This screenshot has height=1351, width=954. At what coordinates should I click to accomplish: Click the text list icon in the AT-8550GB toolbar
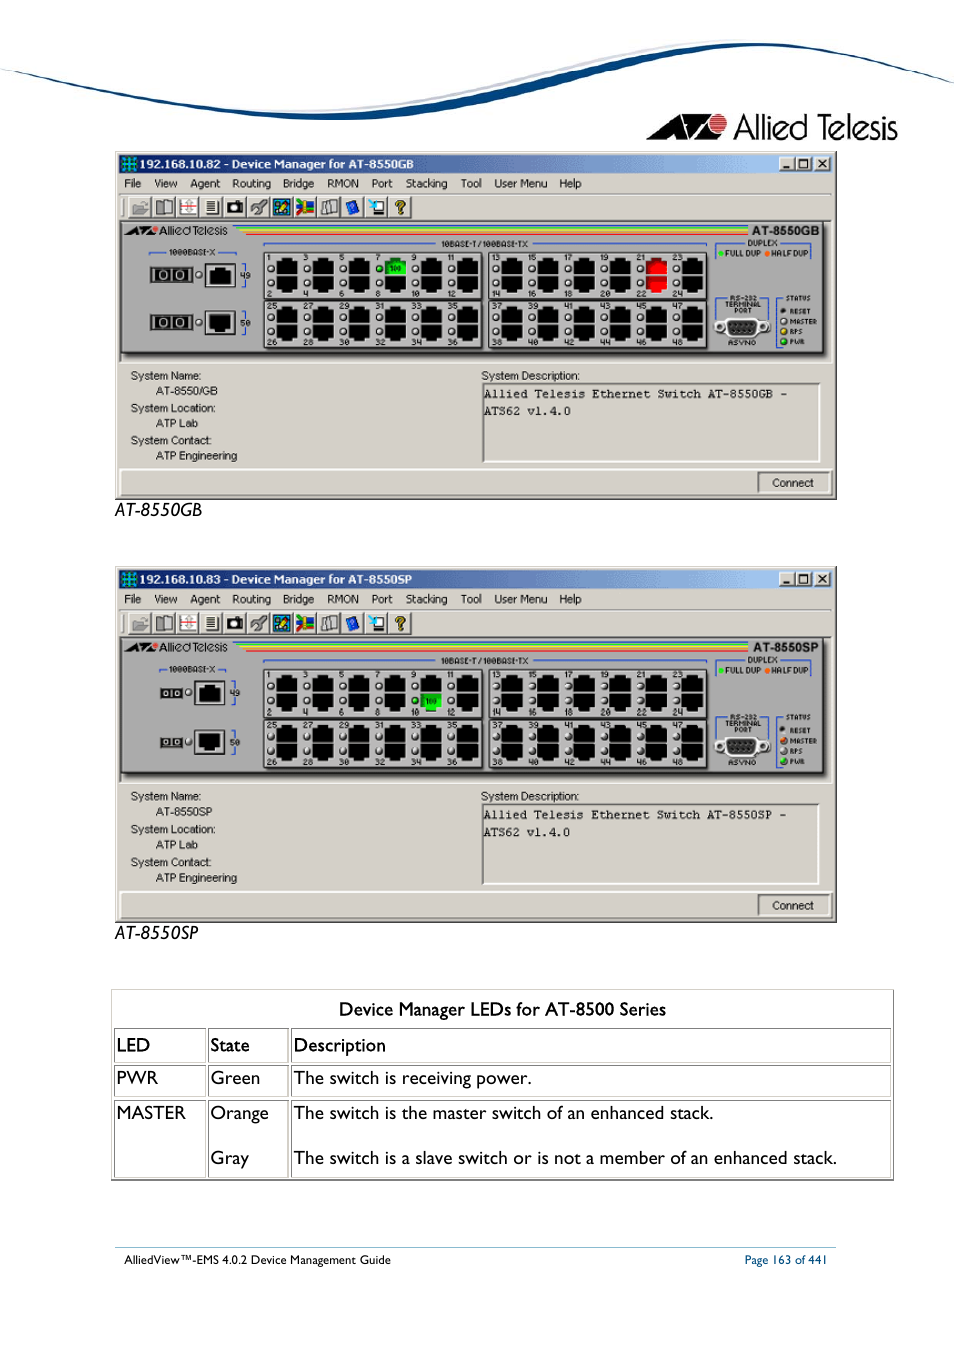(x=211, y=207)
